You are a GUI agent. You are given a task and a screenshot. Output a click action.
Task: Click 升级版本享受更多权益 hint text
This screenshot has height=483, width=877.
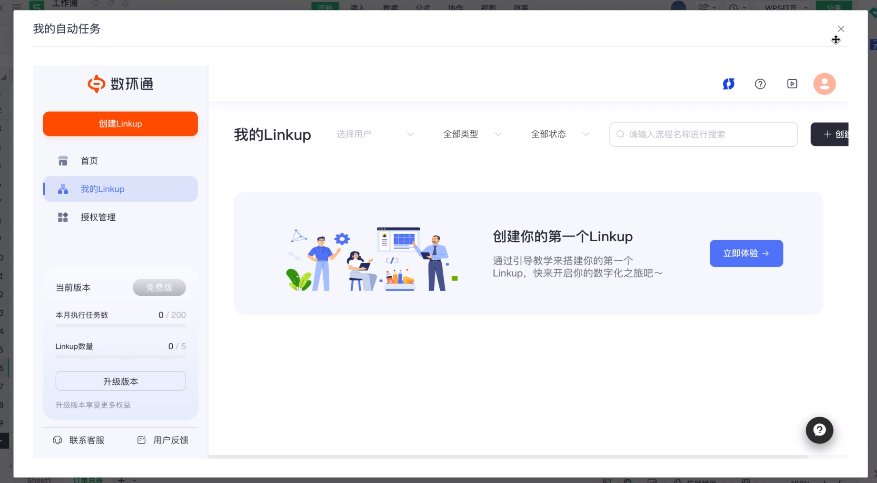[x=93, y=405]
